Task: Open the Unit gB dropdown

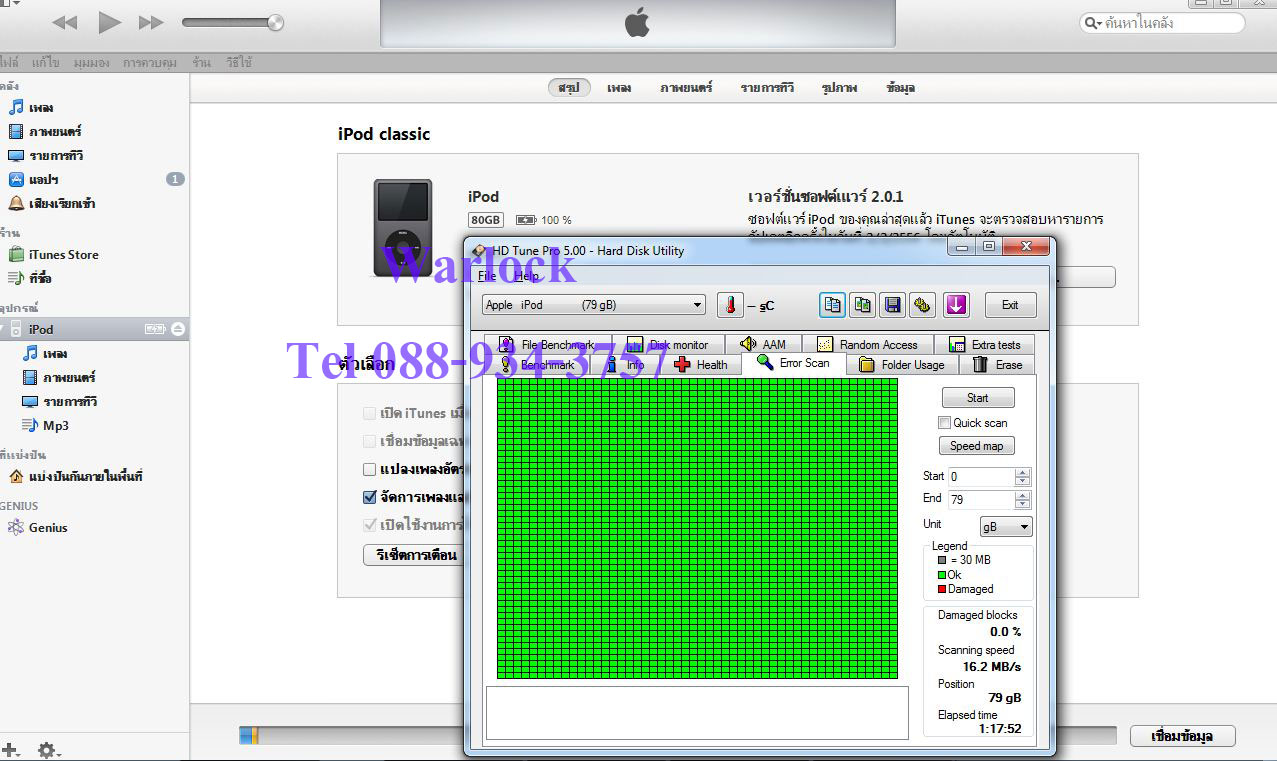Action: (x=1006, y=527)
